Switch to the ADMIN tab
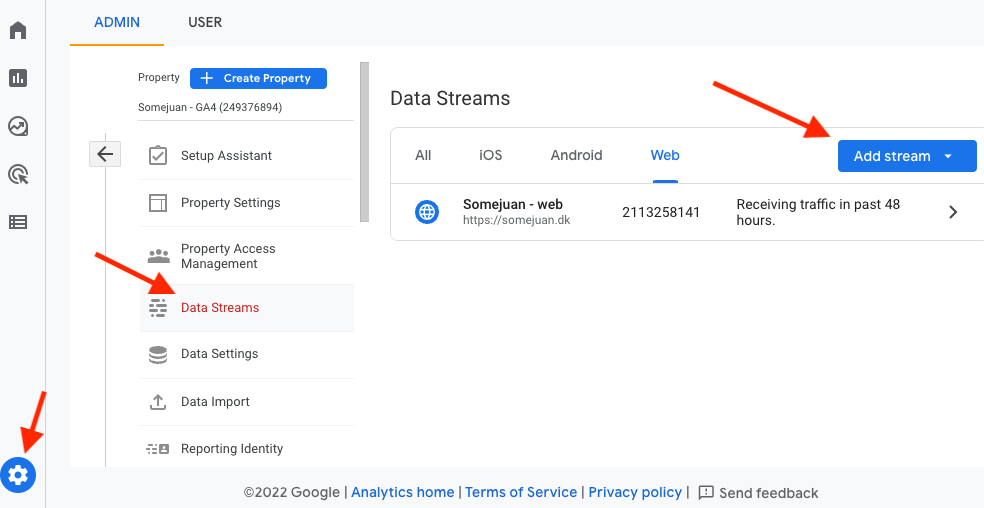The image size is (984, 508). (117, 23)
